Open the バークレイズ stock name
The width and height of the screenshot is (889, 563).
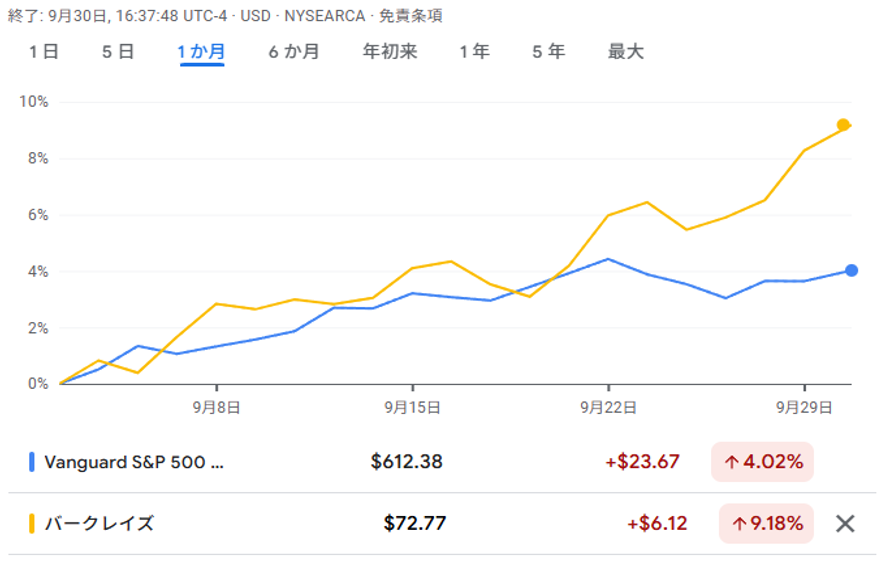tap(99, 523)
